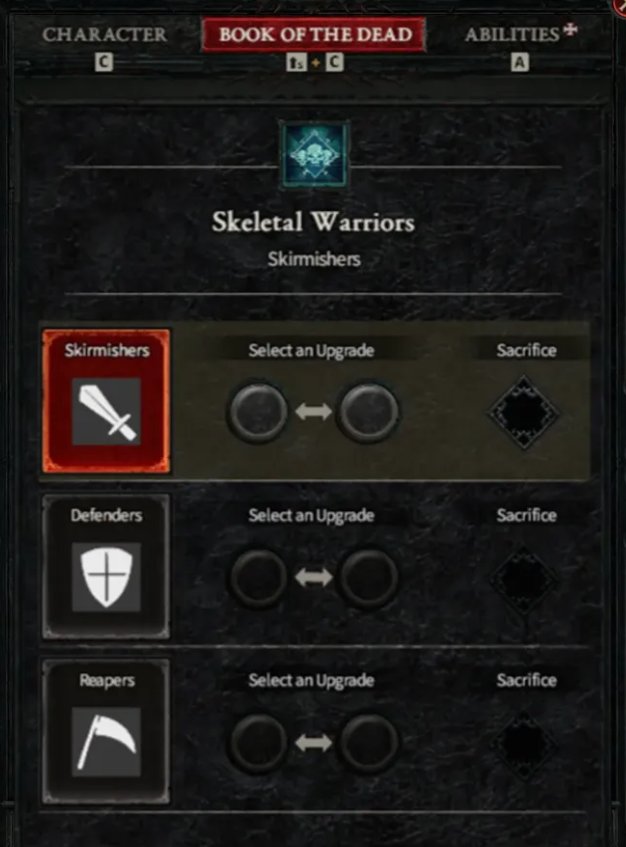Select the Reapers scythe icon

[x=106, y=742]
